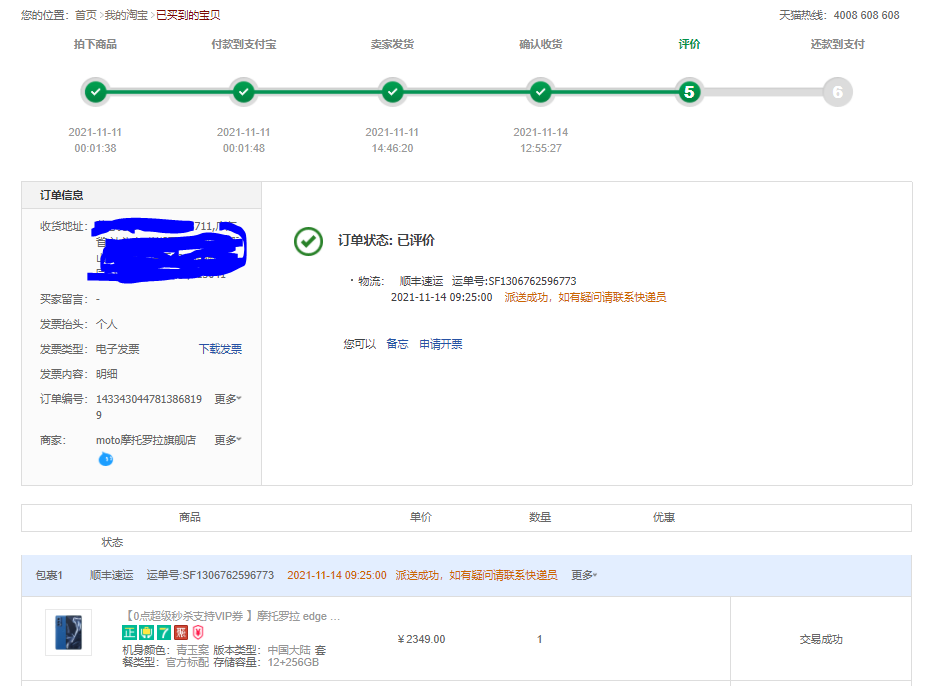This screenshot has width=933, height=686.
Task: Click step one 拍下商品 check circle
Action: 95,92
